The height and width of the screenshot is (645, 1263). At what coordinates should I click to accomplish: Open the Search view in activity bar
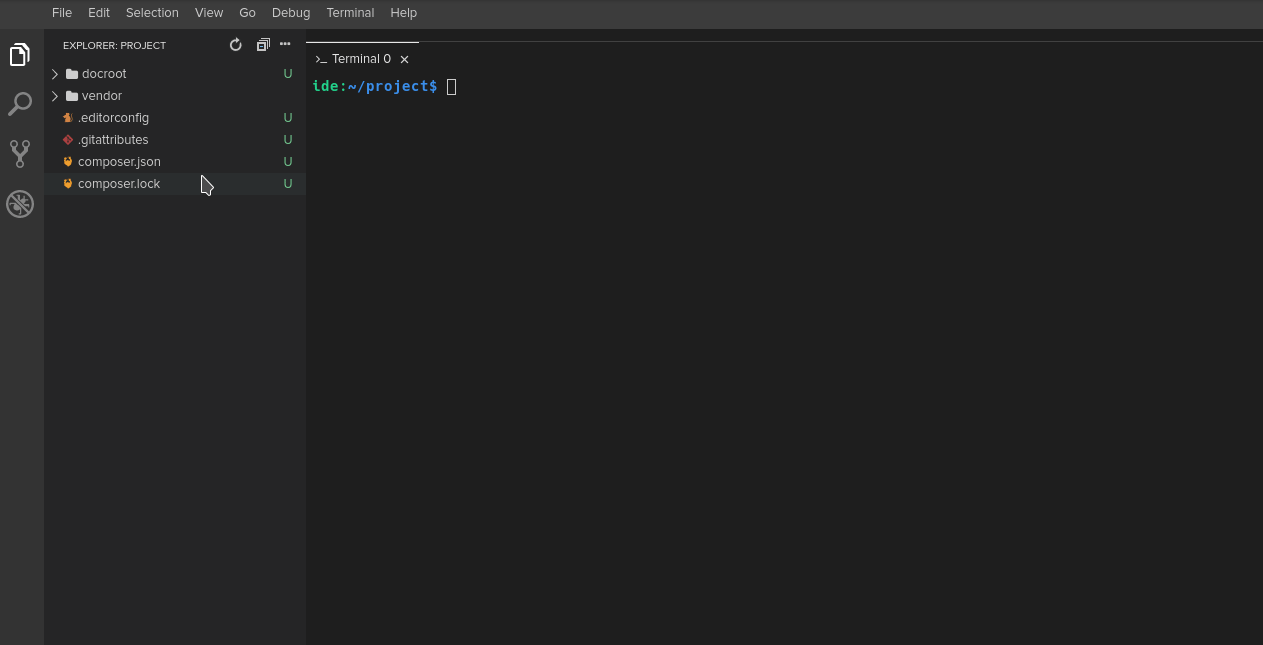coord(20,103)
